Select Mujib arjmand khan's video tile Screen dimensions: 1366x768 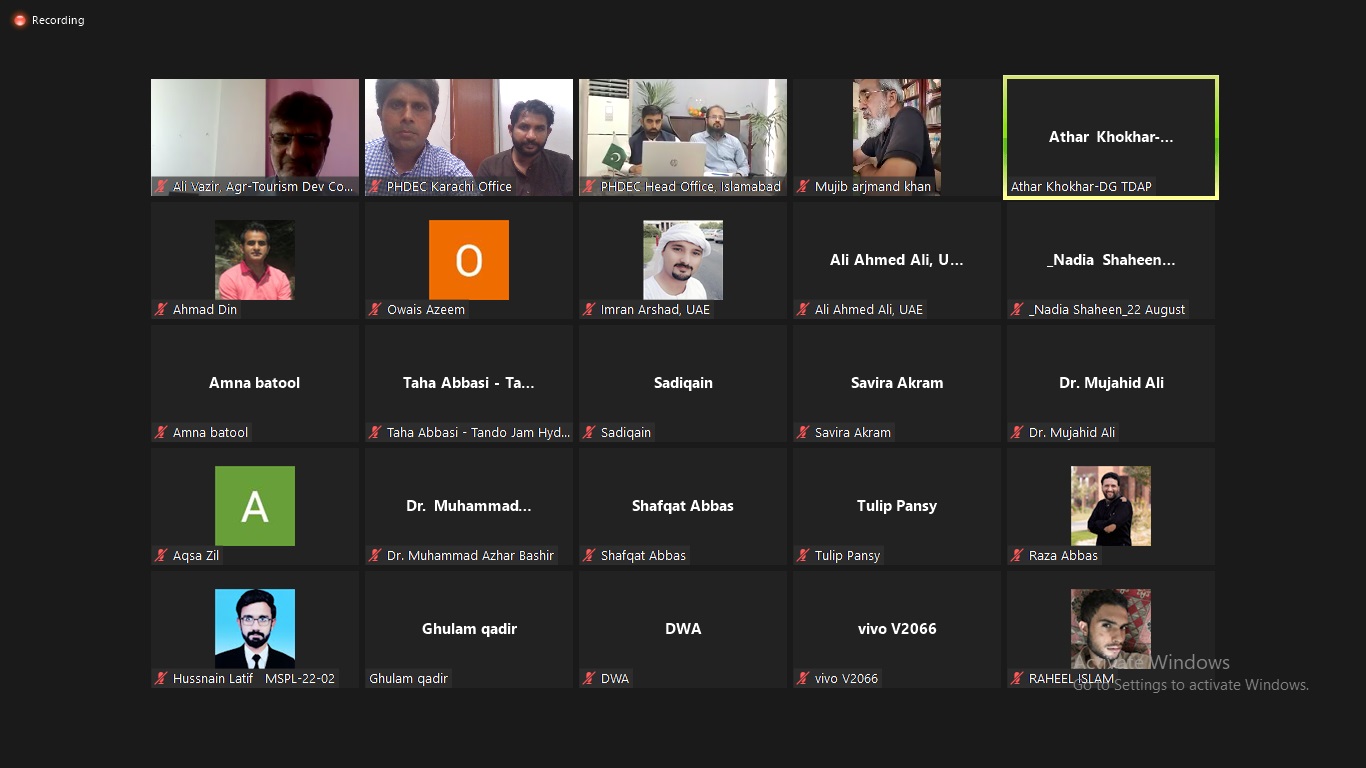[896, 130]
